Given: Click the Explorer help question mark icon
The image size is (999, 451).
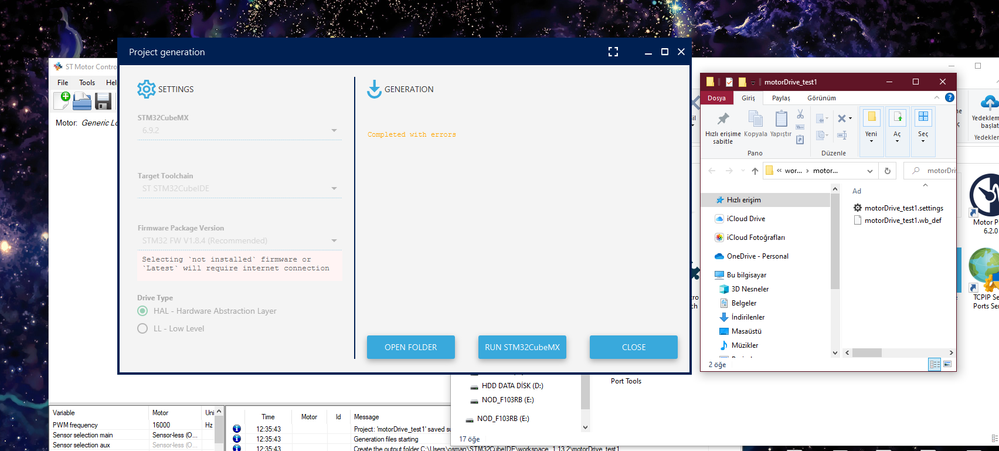Looking at the screenshot, I should pos(949,98).
